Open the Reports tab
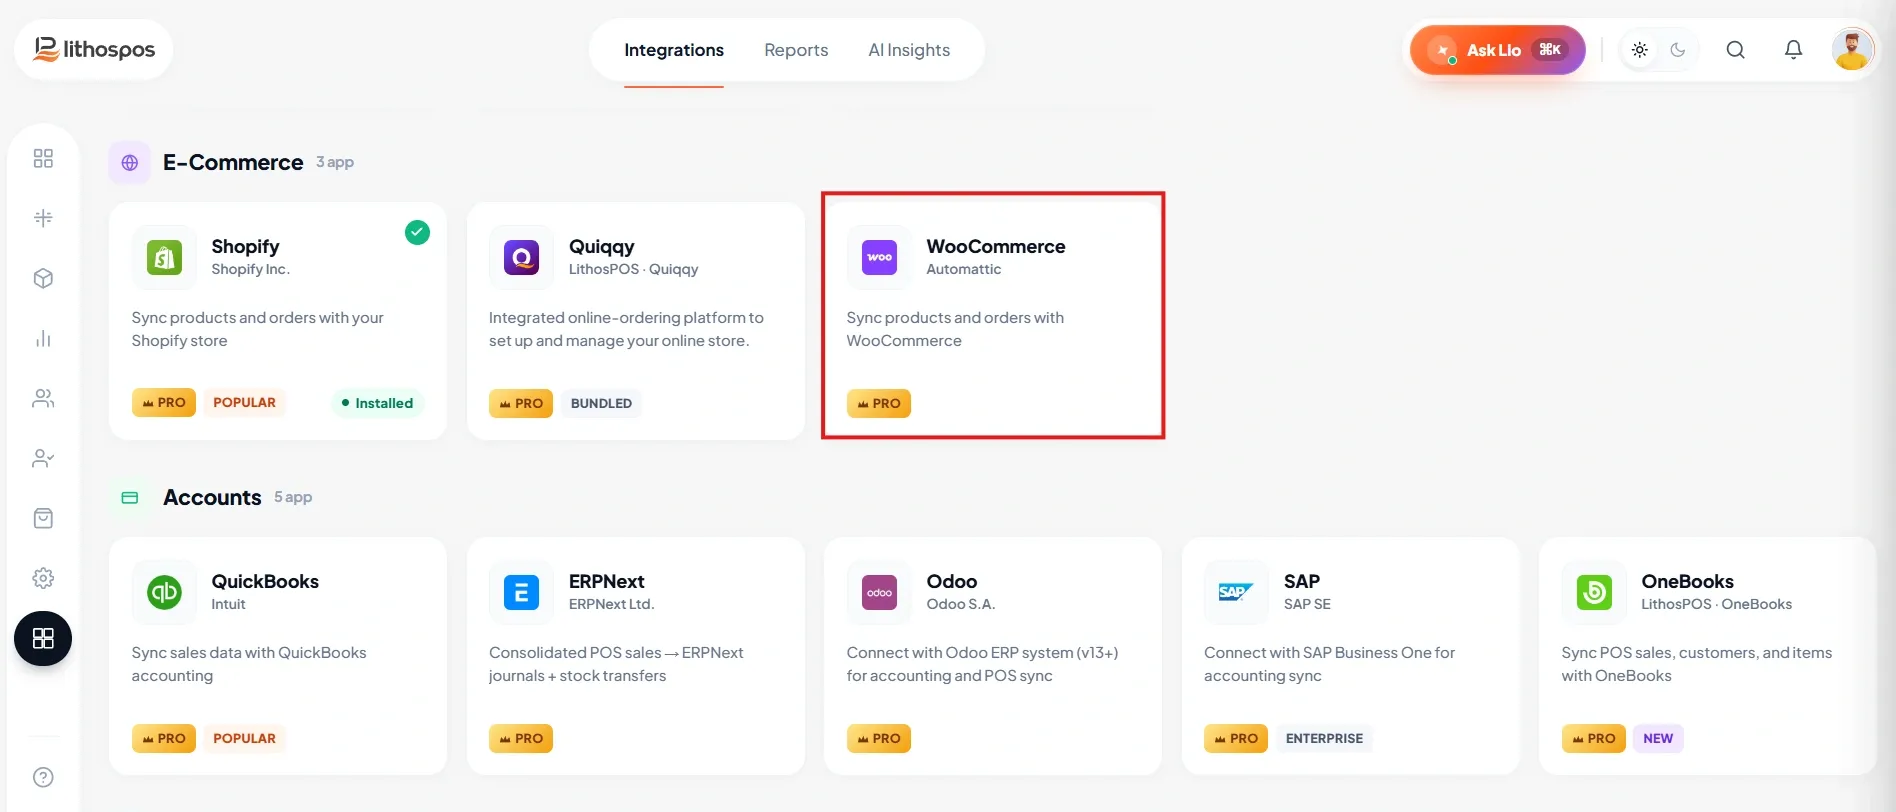Viewport: 1896px width, 812px height. 796,50
